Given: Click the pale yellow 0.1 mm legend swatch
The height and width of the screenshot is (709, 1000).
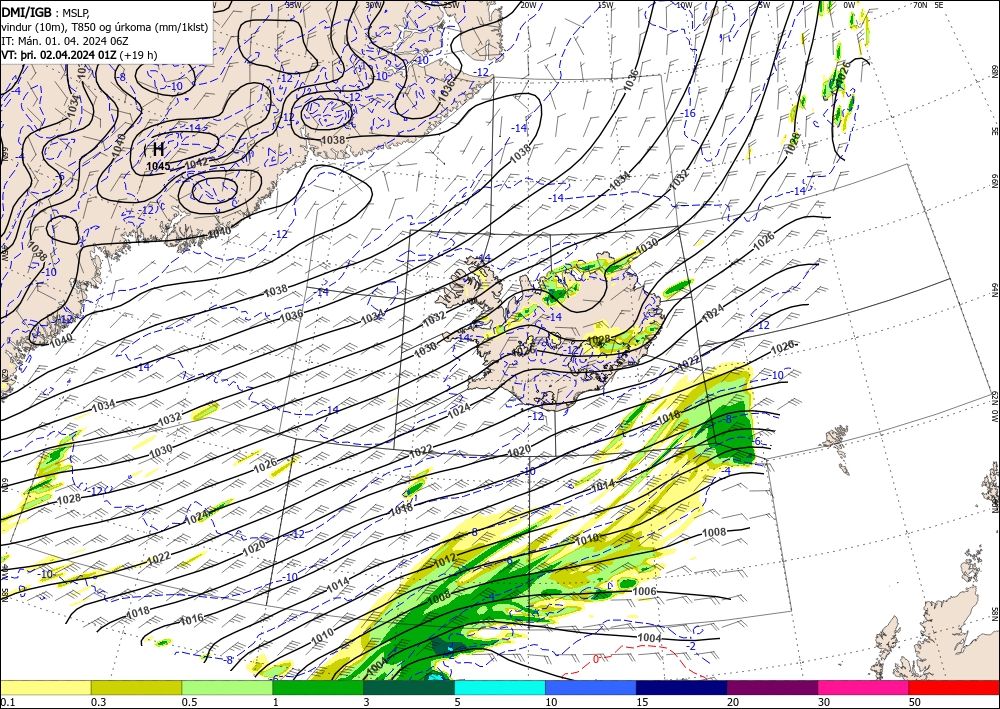Looking at the screenshot, I should tap(45, 687).
